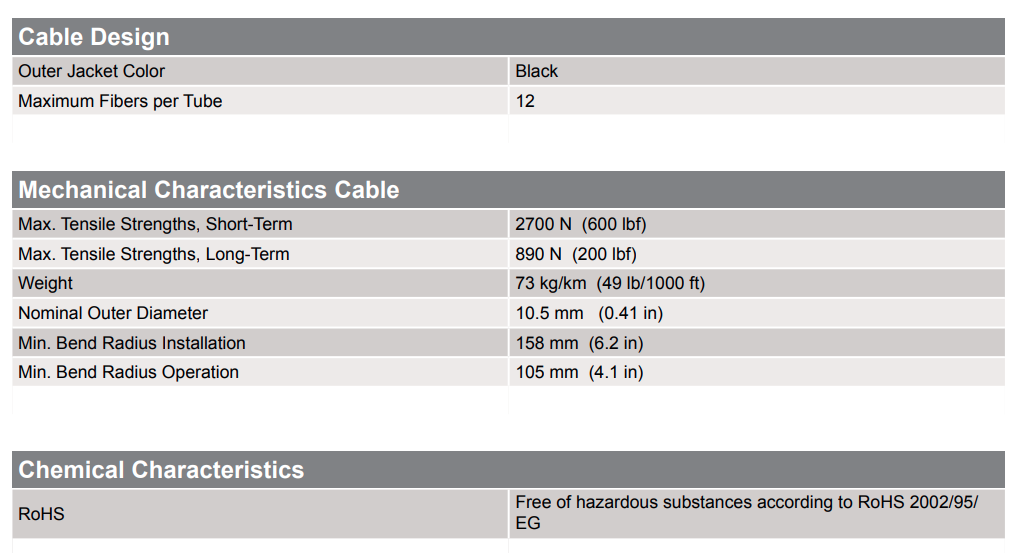Click the Nominal Outer Diameter label
The width and height of the screenshot is (1017, 553).
(113, 313)
